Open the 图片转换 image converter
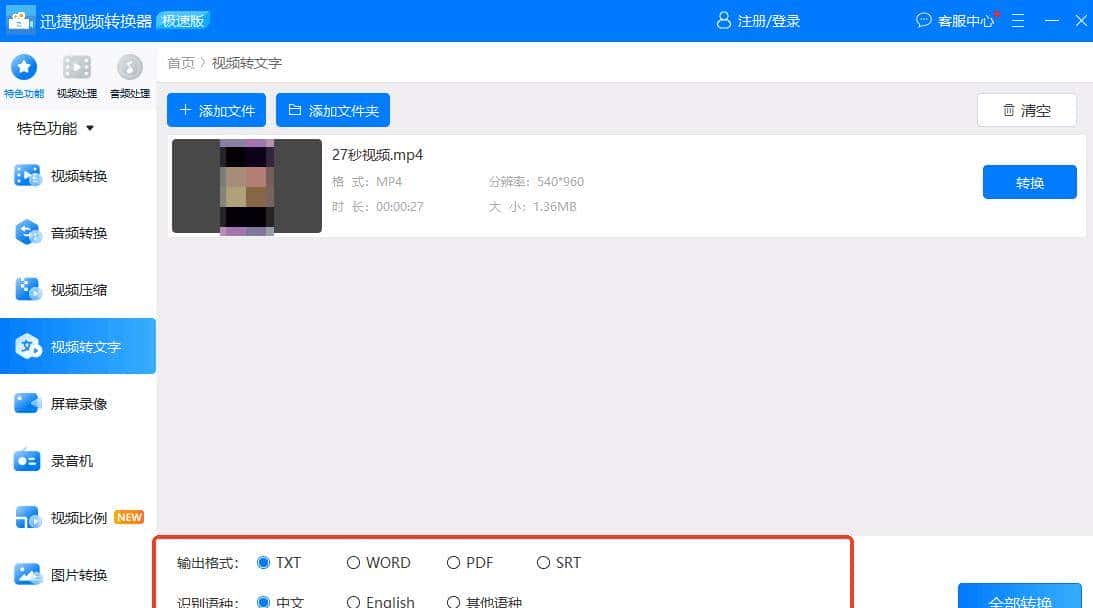Image resolution: width=1093 pixels, height=608 pixels. click(79, 574)
